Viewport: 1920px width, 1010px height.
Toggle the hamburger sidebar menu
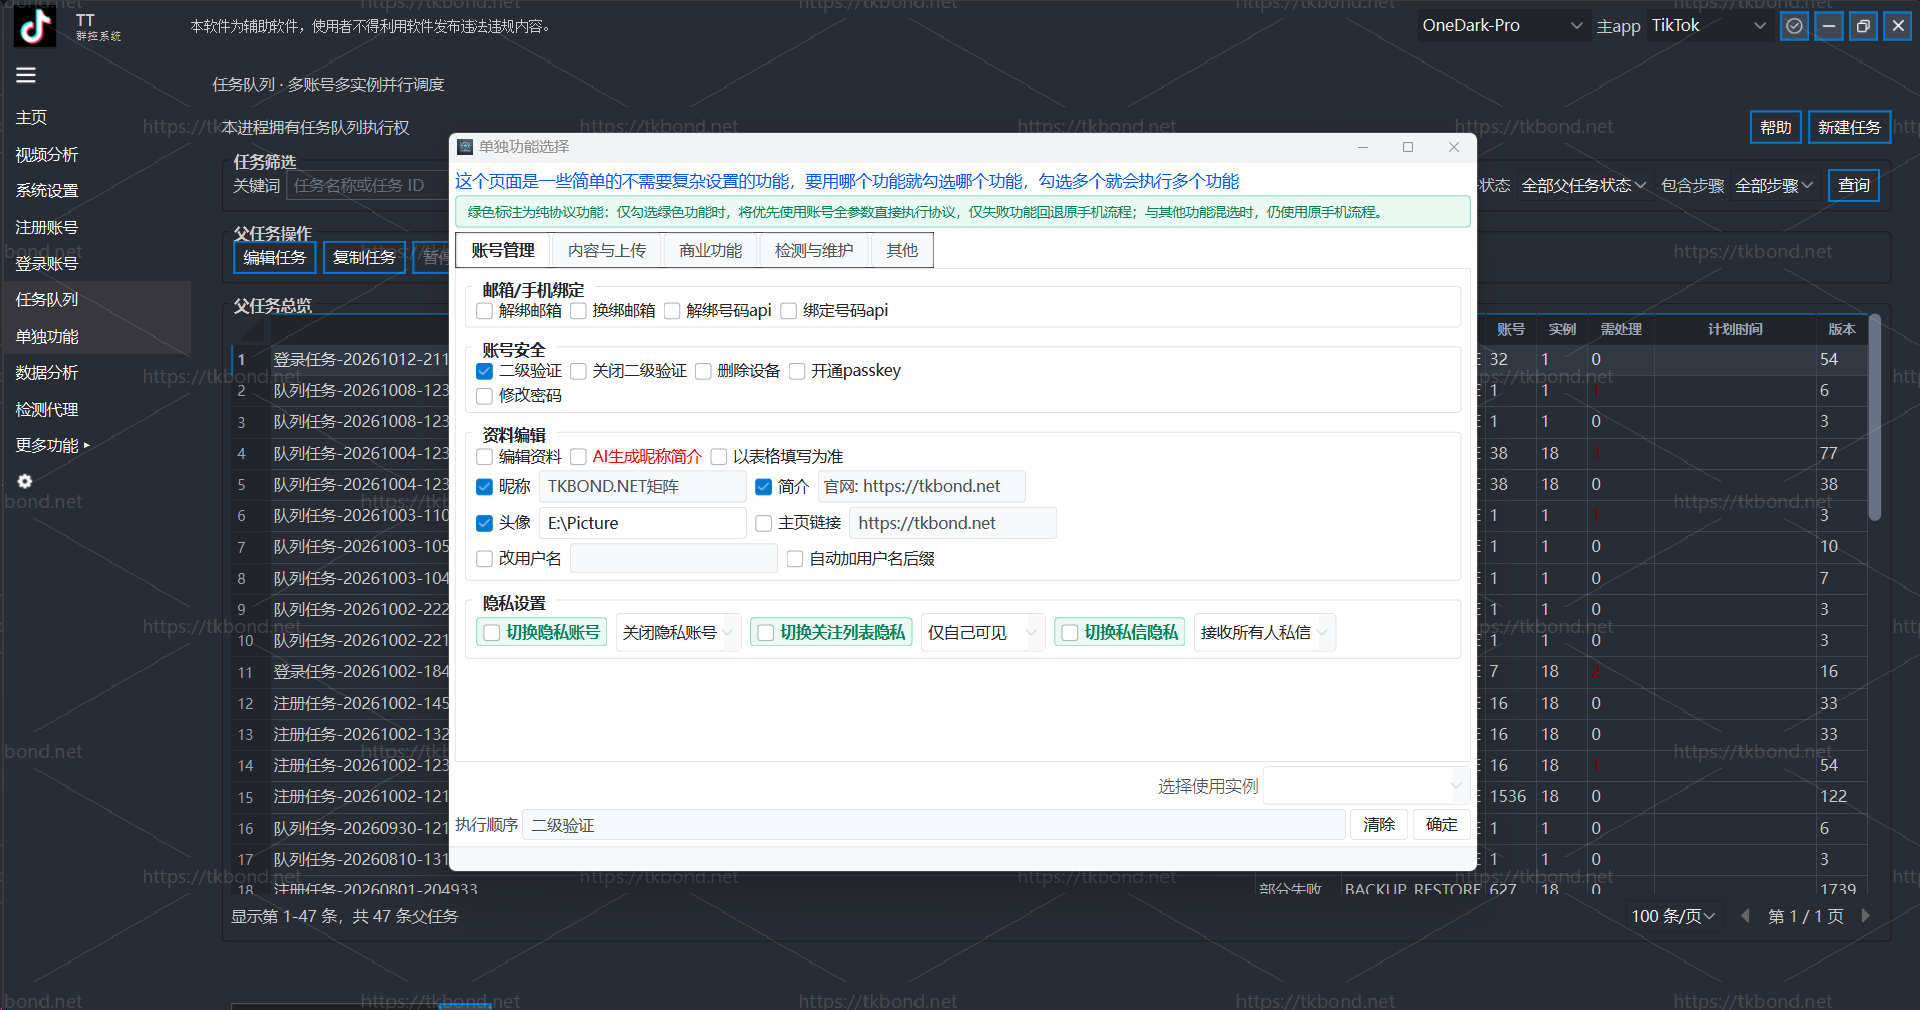click(26, 75)
